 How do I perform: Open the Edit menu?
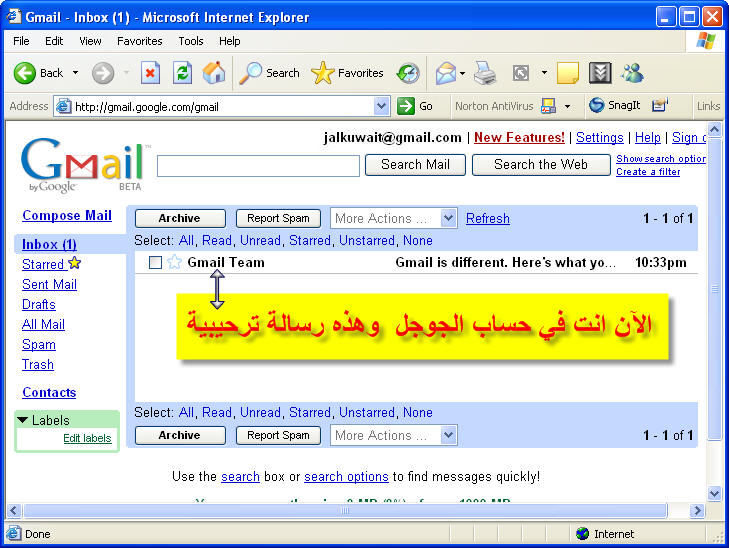[54, 41]
